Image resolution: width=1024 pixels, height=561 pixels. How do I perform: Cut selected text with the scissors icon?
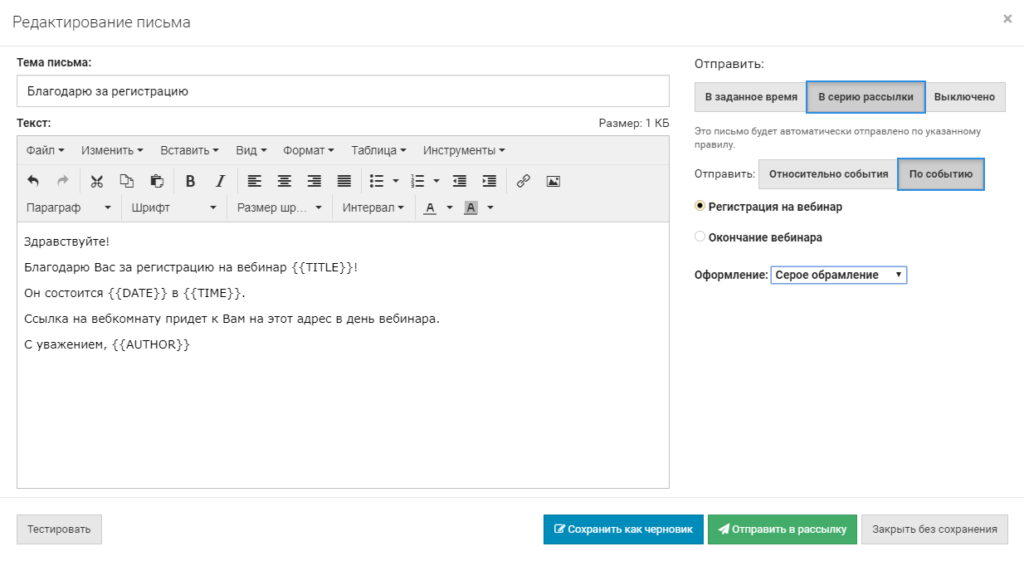tap(97, 181)
